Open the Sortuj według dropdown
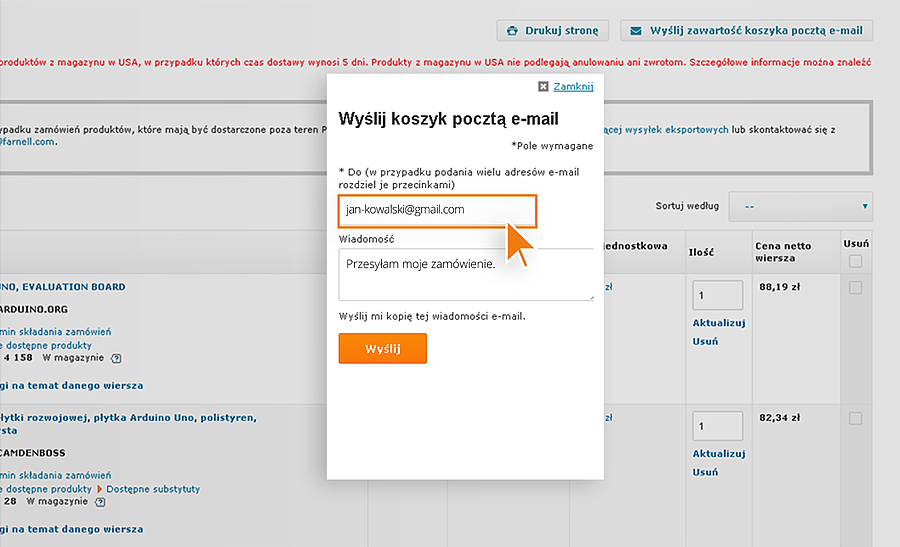 [x=800, y=206]
